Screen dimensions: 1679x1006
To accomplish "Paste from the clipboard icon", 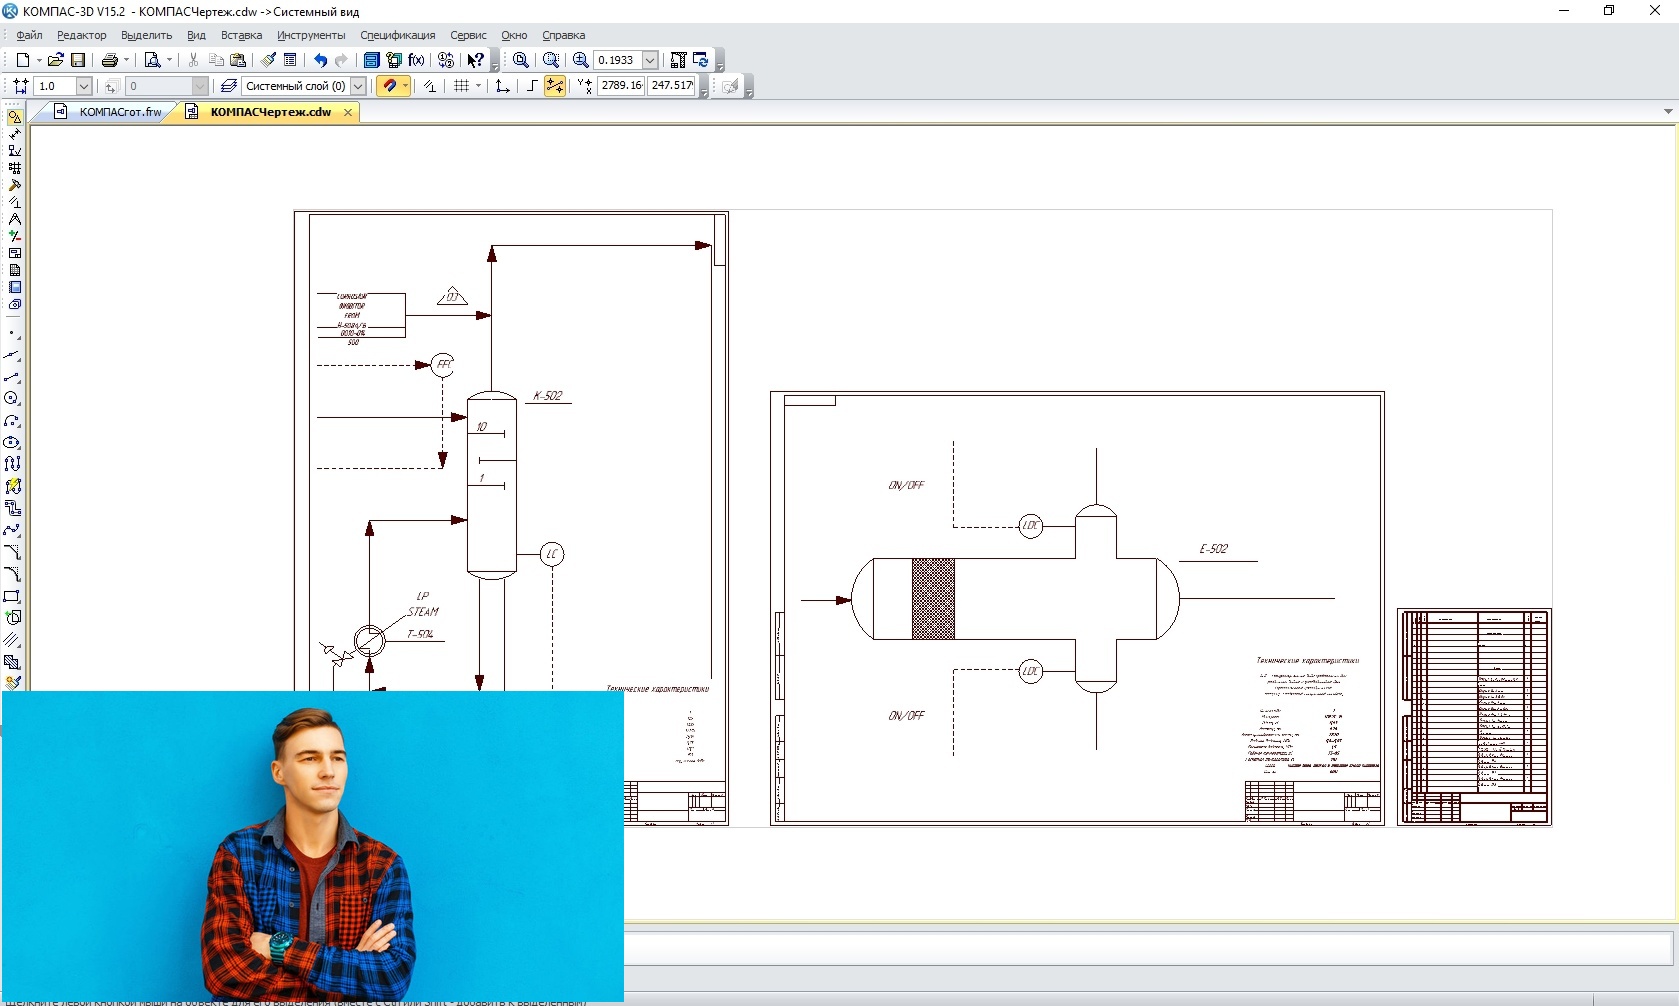I will tap(238, 60).
